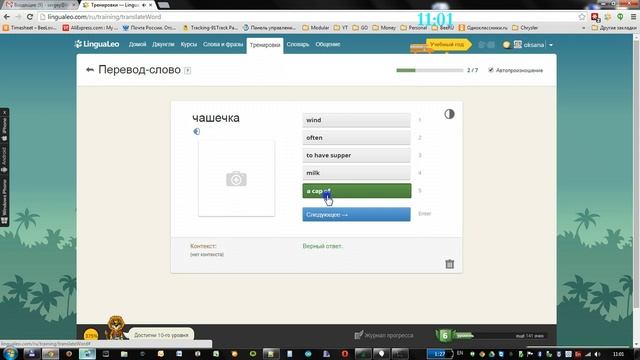Click the blue Следующее button
The height and width of the screenshot is (360, 640).
tap(356, 214)
